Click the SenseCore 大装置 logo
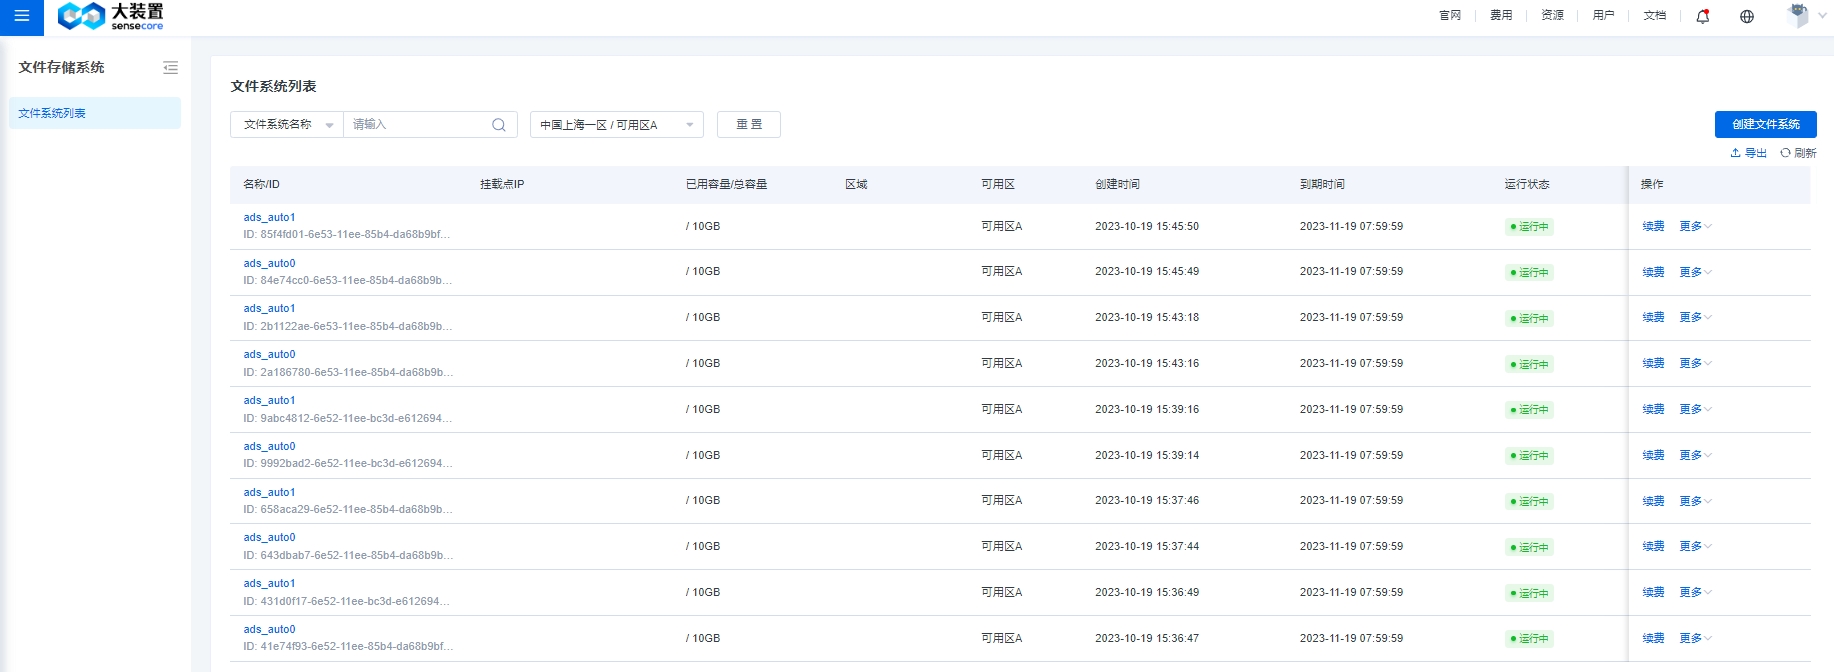 coord(110,16)
